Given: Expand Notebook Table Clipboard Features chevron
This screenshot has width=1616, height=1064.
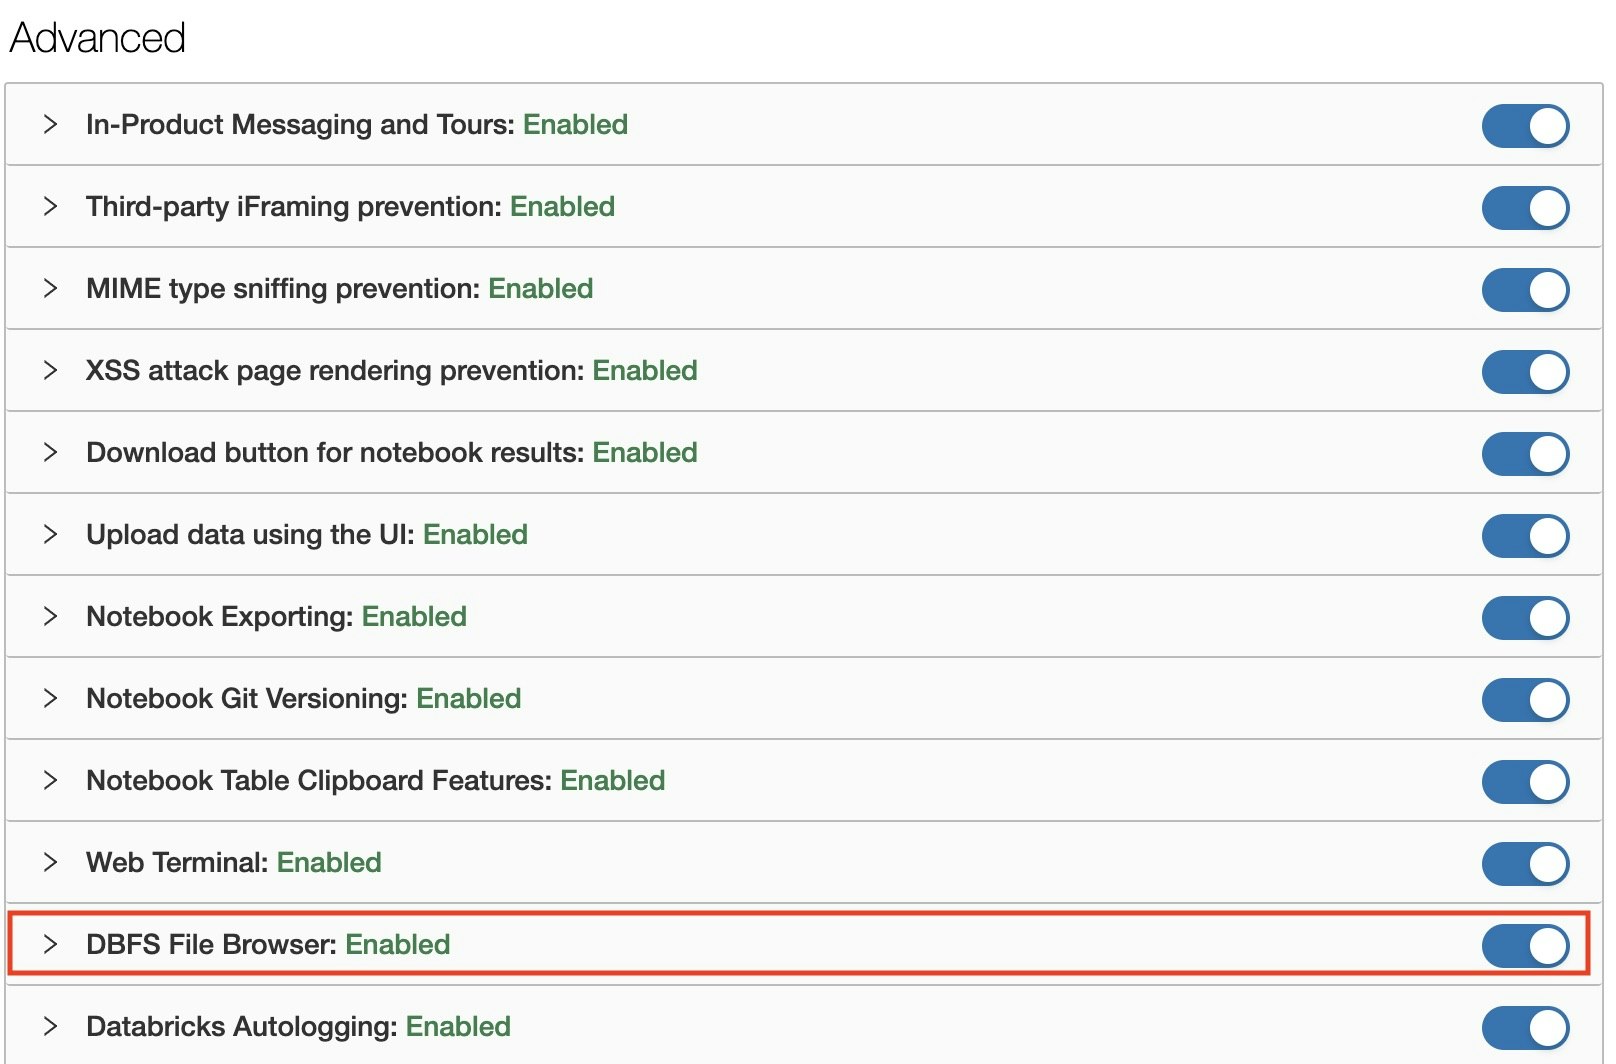Looking at the screenshot, I should 50,780.
